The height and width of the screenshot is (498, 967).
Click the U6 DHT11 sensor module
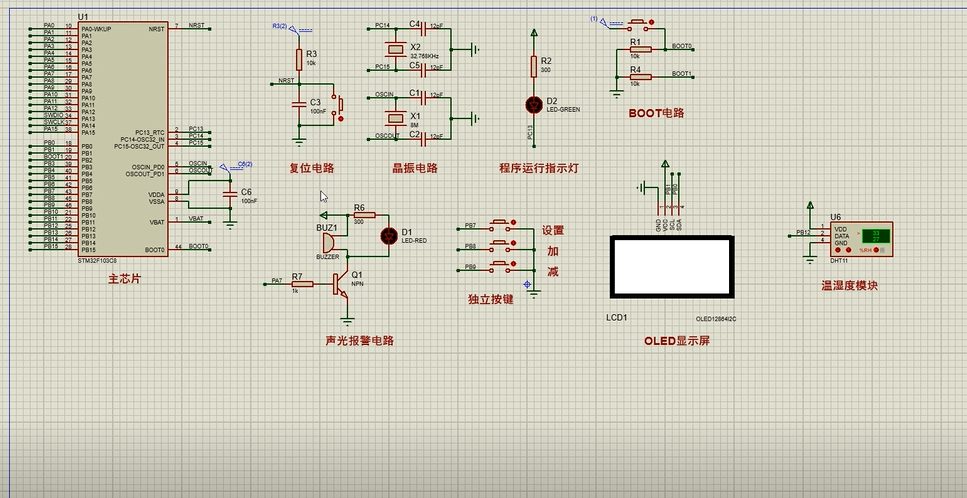coord(857,237)
